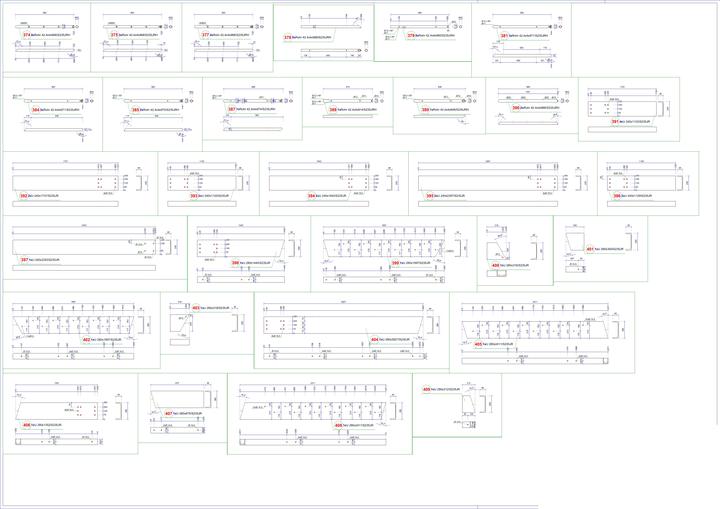The image size is (720, 509).
Task: Click the part mark 390 label
Action: (516, 108)
